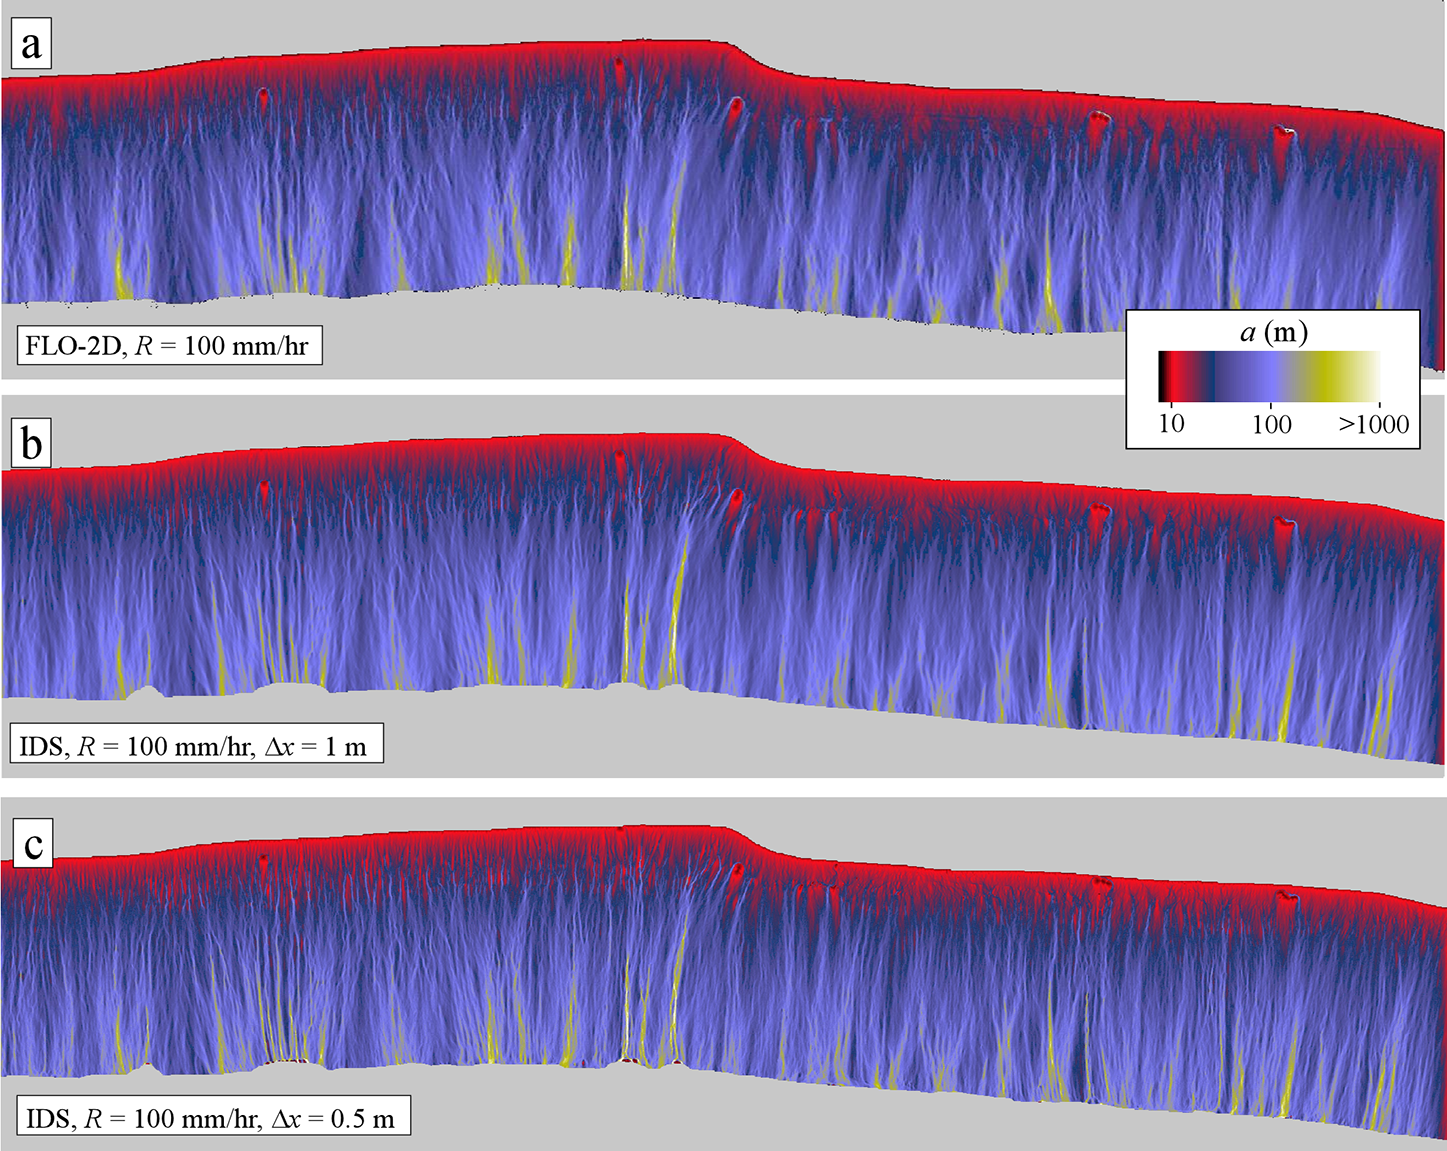This screenshot has width=1447, height=1151.
Task: Select the "FLO-2D, R = 100 mm/hr" caption
Action: (x=167, y=346)
